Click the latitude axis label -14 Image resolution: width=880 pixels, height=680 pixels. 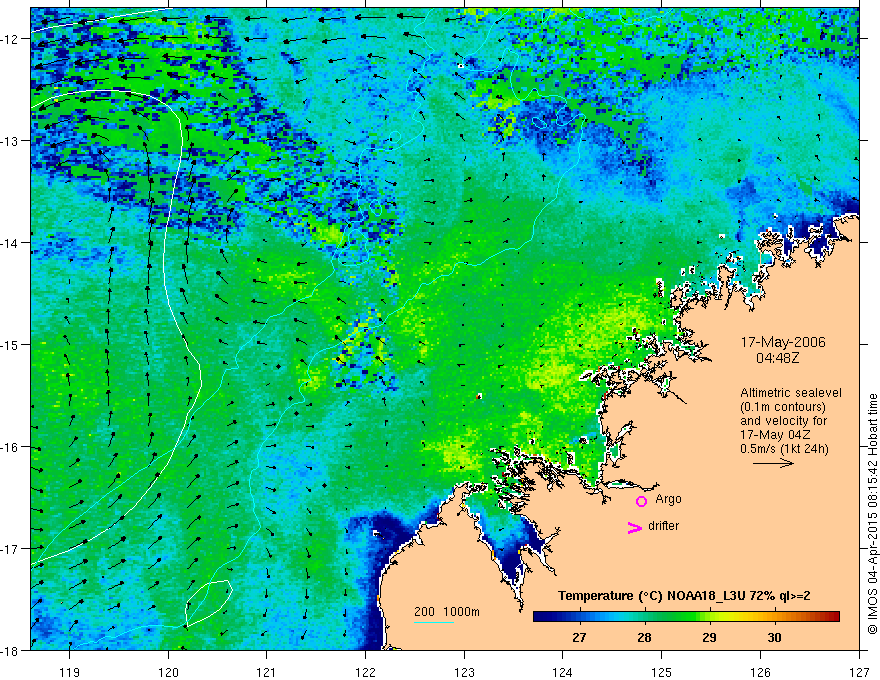[x=11, y=243]
